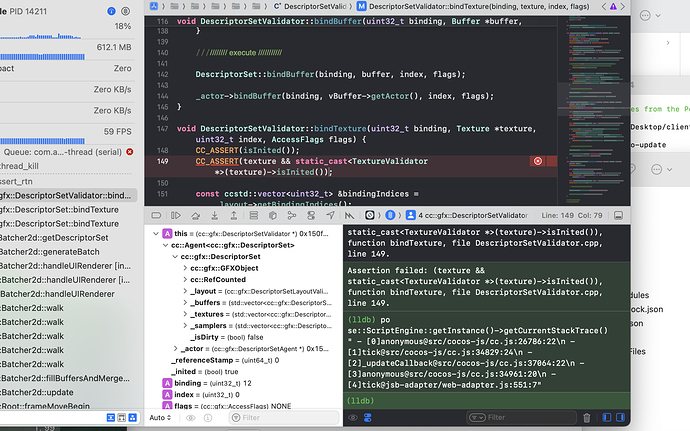Hide the debug area panel button
Image resolution: width=690 pixels, height=431 pixels.
[618, 215]
